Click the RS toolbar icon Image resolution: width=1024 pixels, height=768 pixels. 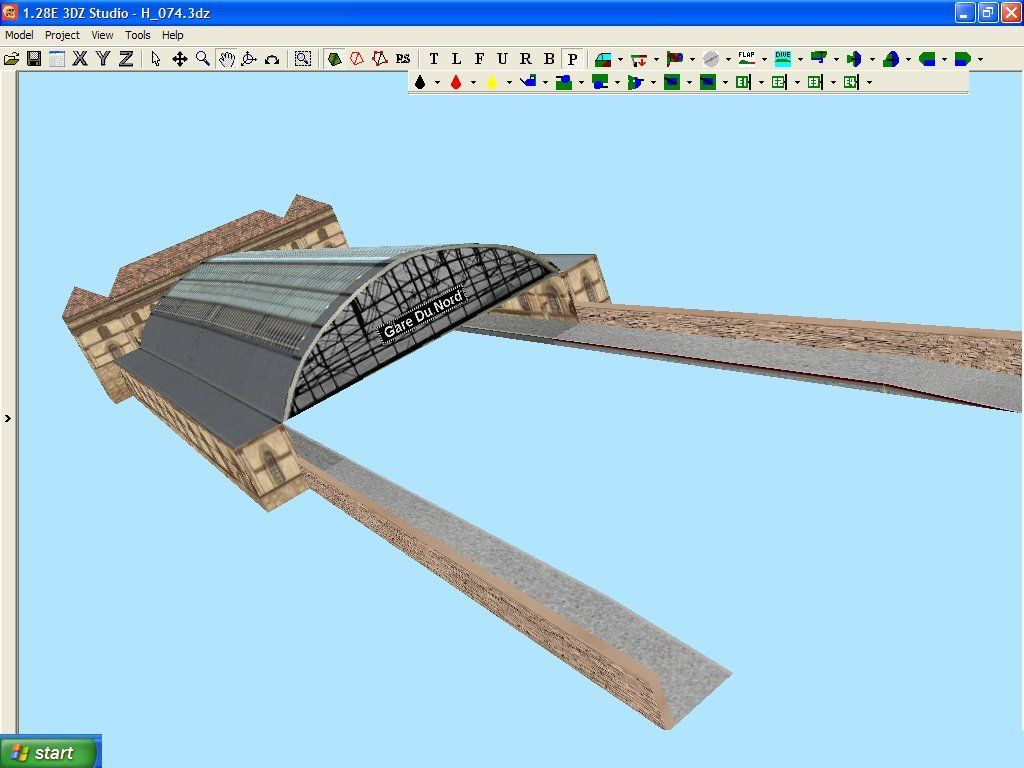403,59
